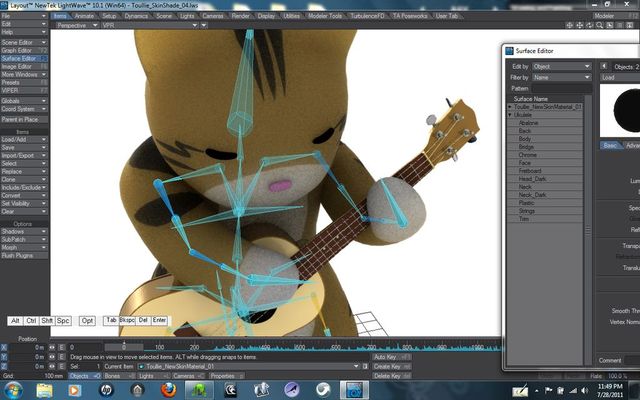Screen dimensions: 640x400
Task: Click the eye icon in the Y row
Action: click(x=52, y=357)
